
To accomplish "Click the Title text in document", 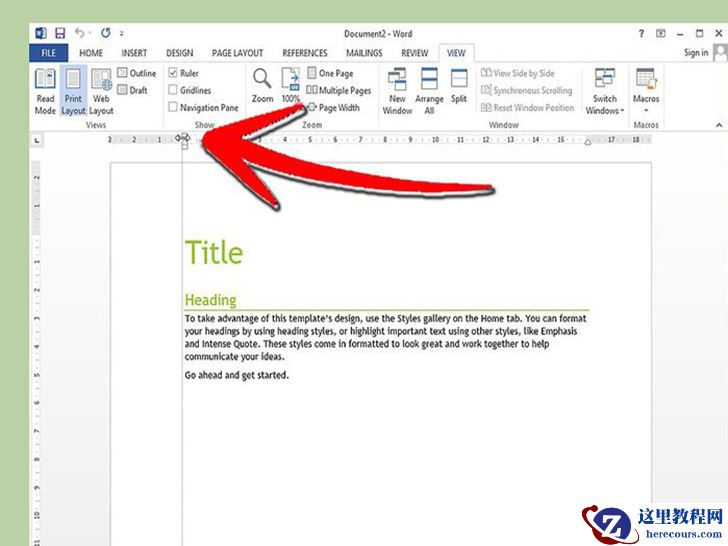I will point(214,253).
